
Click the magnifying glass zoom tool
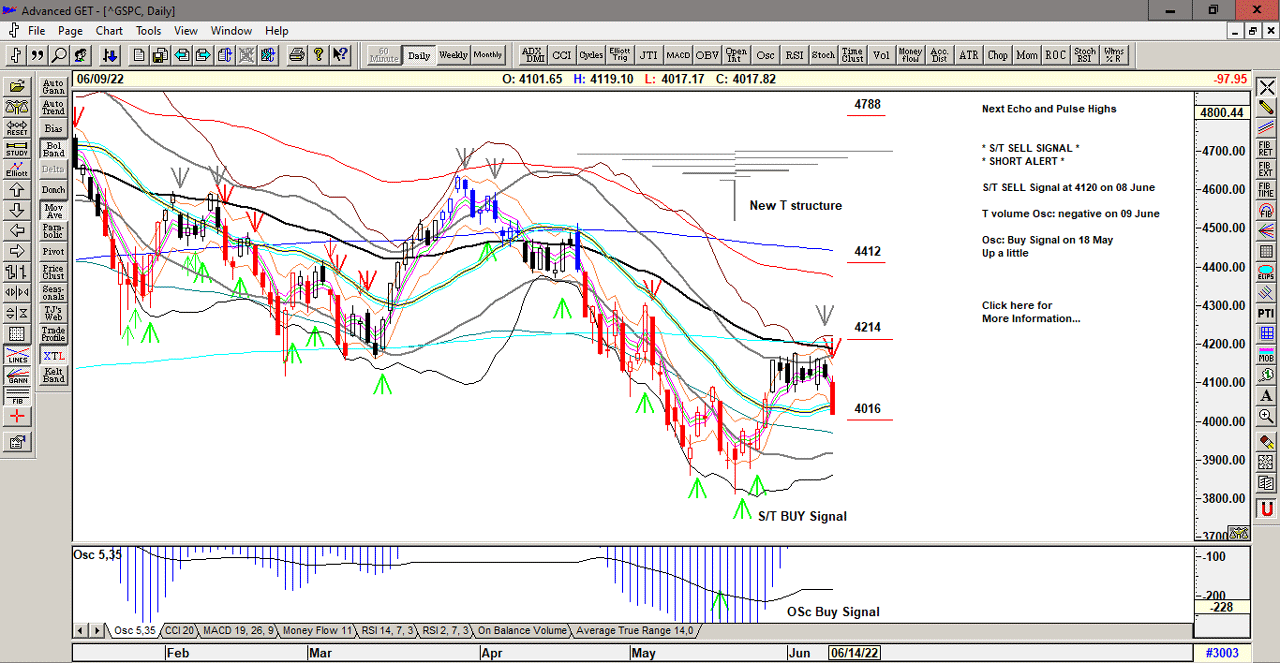click(x=59, y=55)
